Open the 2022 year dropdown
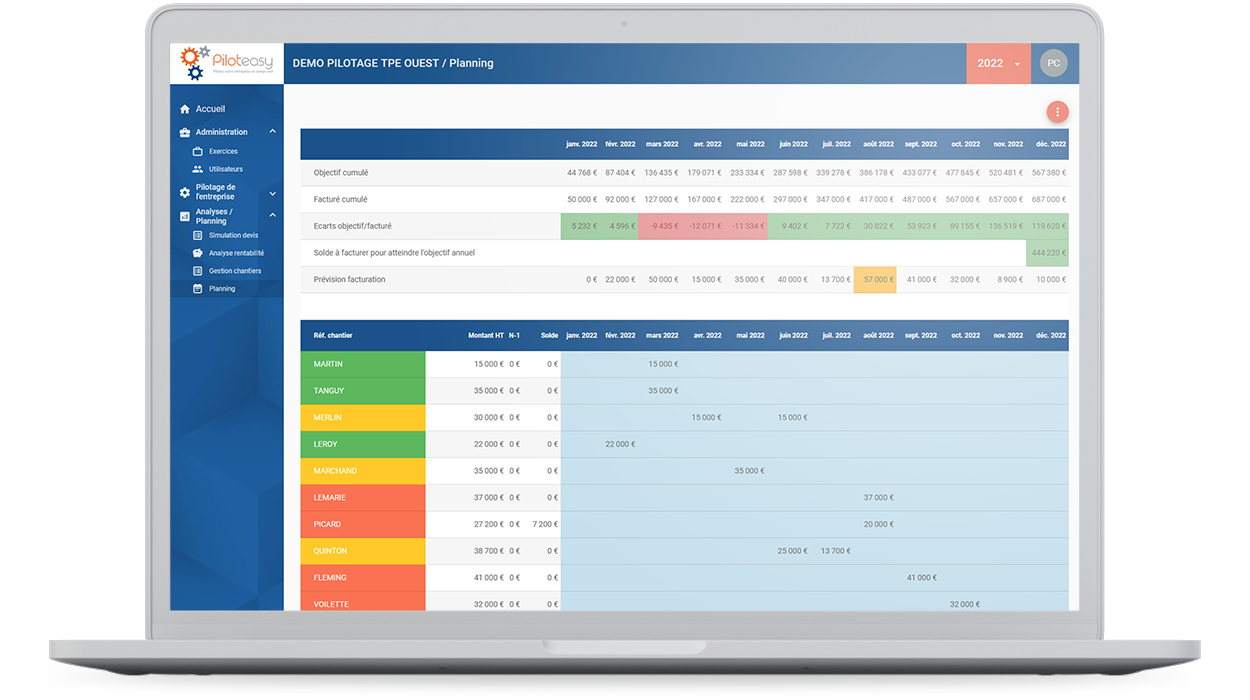This screenshot has width=1250, height=700. (999, 63)
